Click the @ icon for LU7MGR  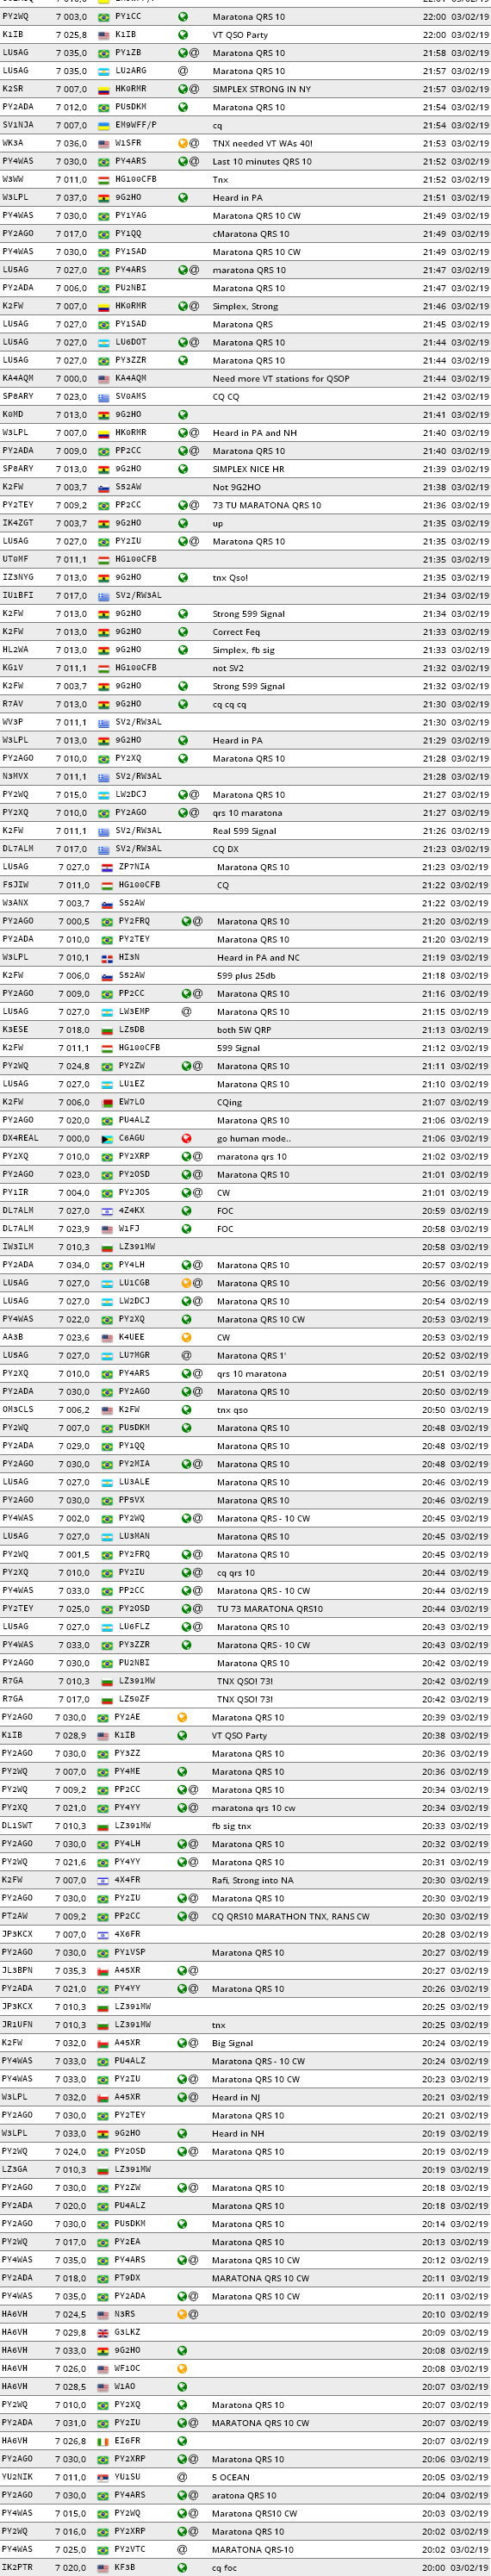pos(186,1355)
